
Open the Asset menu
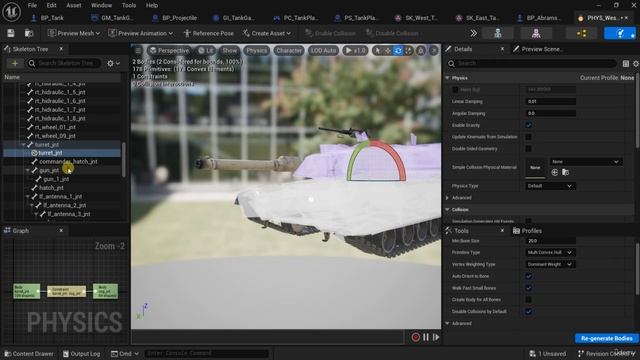click(73, 5)
